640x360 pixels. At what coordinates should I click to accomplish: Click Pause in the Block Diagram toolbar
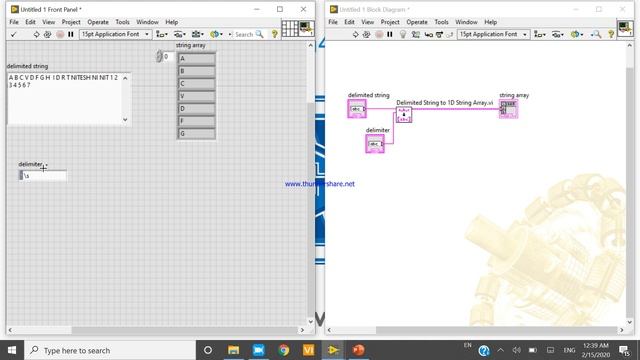click(x=390, y=34)
